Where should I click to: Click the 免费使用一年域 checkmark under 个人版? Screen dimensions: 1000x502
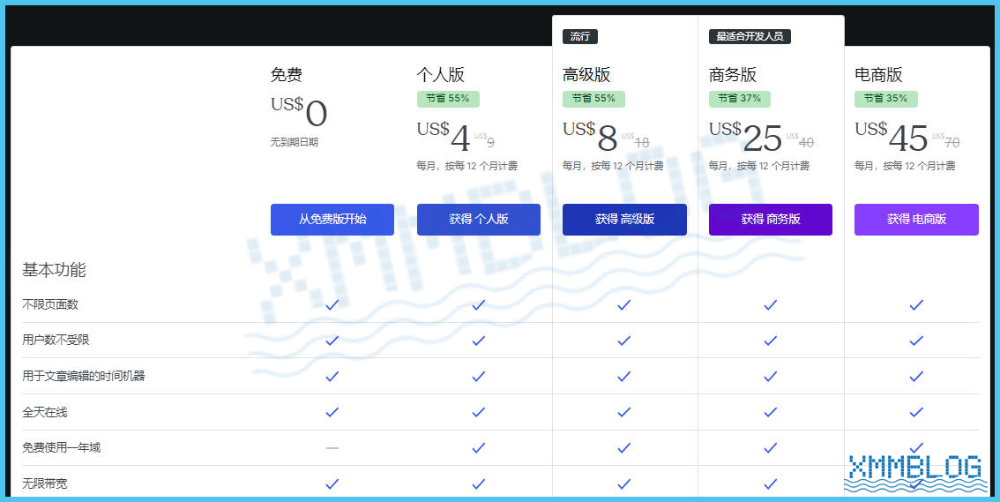coord(478,448)
